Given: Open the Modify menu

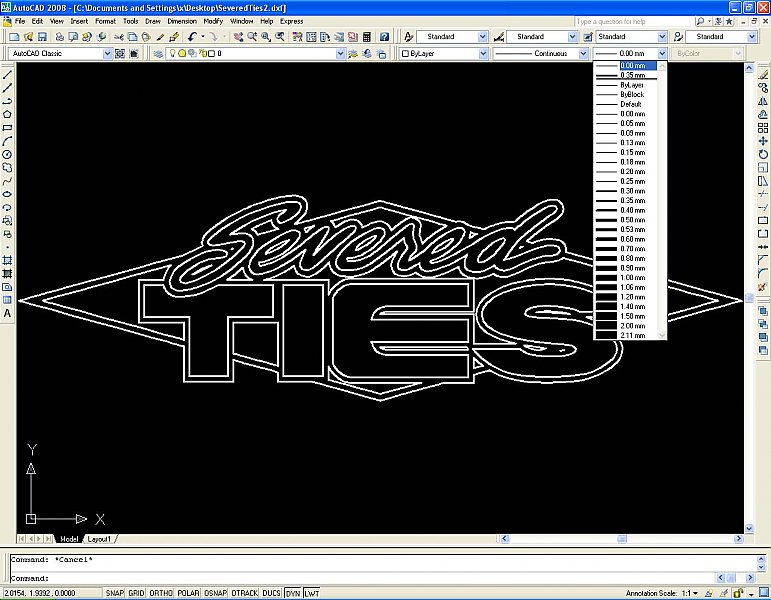Looking at the screenshot, I should pos(213,20).
